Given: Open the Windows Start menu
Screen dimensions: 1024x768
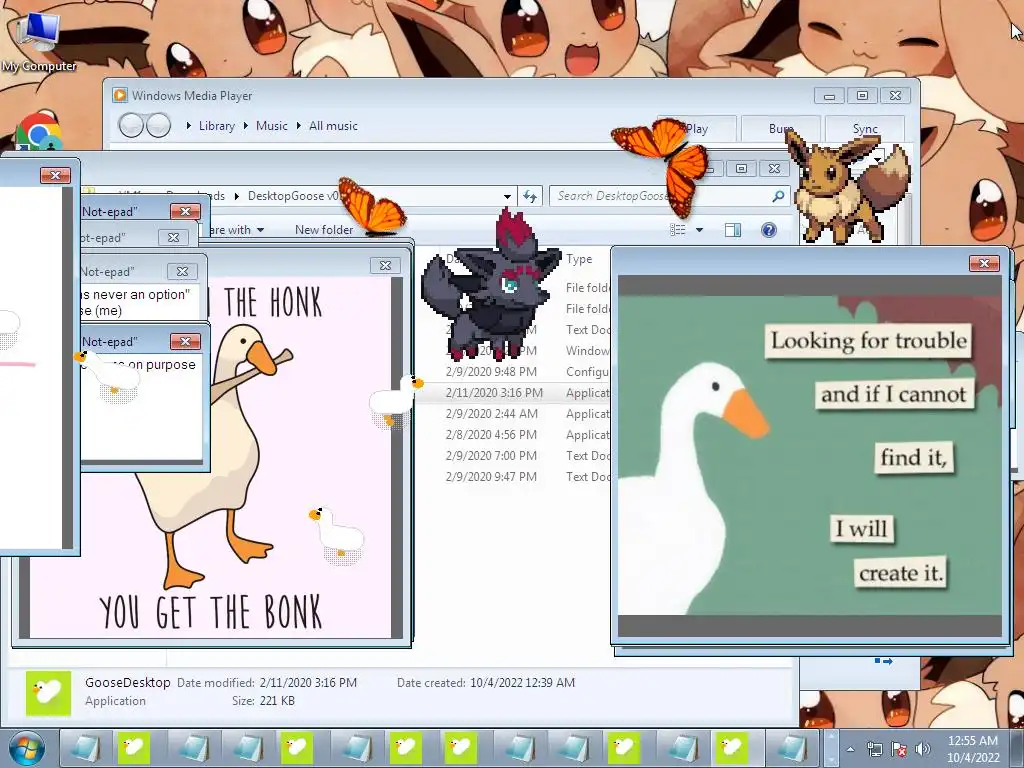Looking at the screenshot, I should point(26,748).
